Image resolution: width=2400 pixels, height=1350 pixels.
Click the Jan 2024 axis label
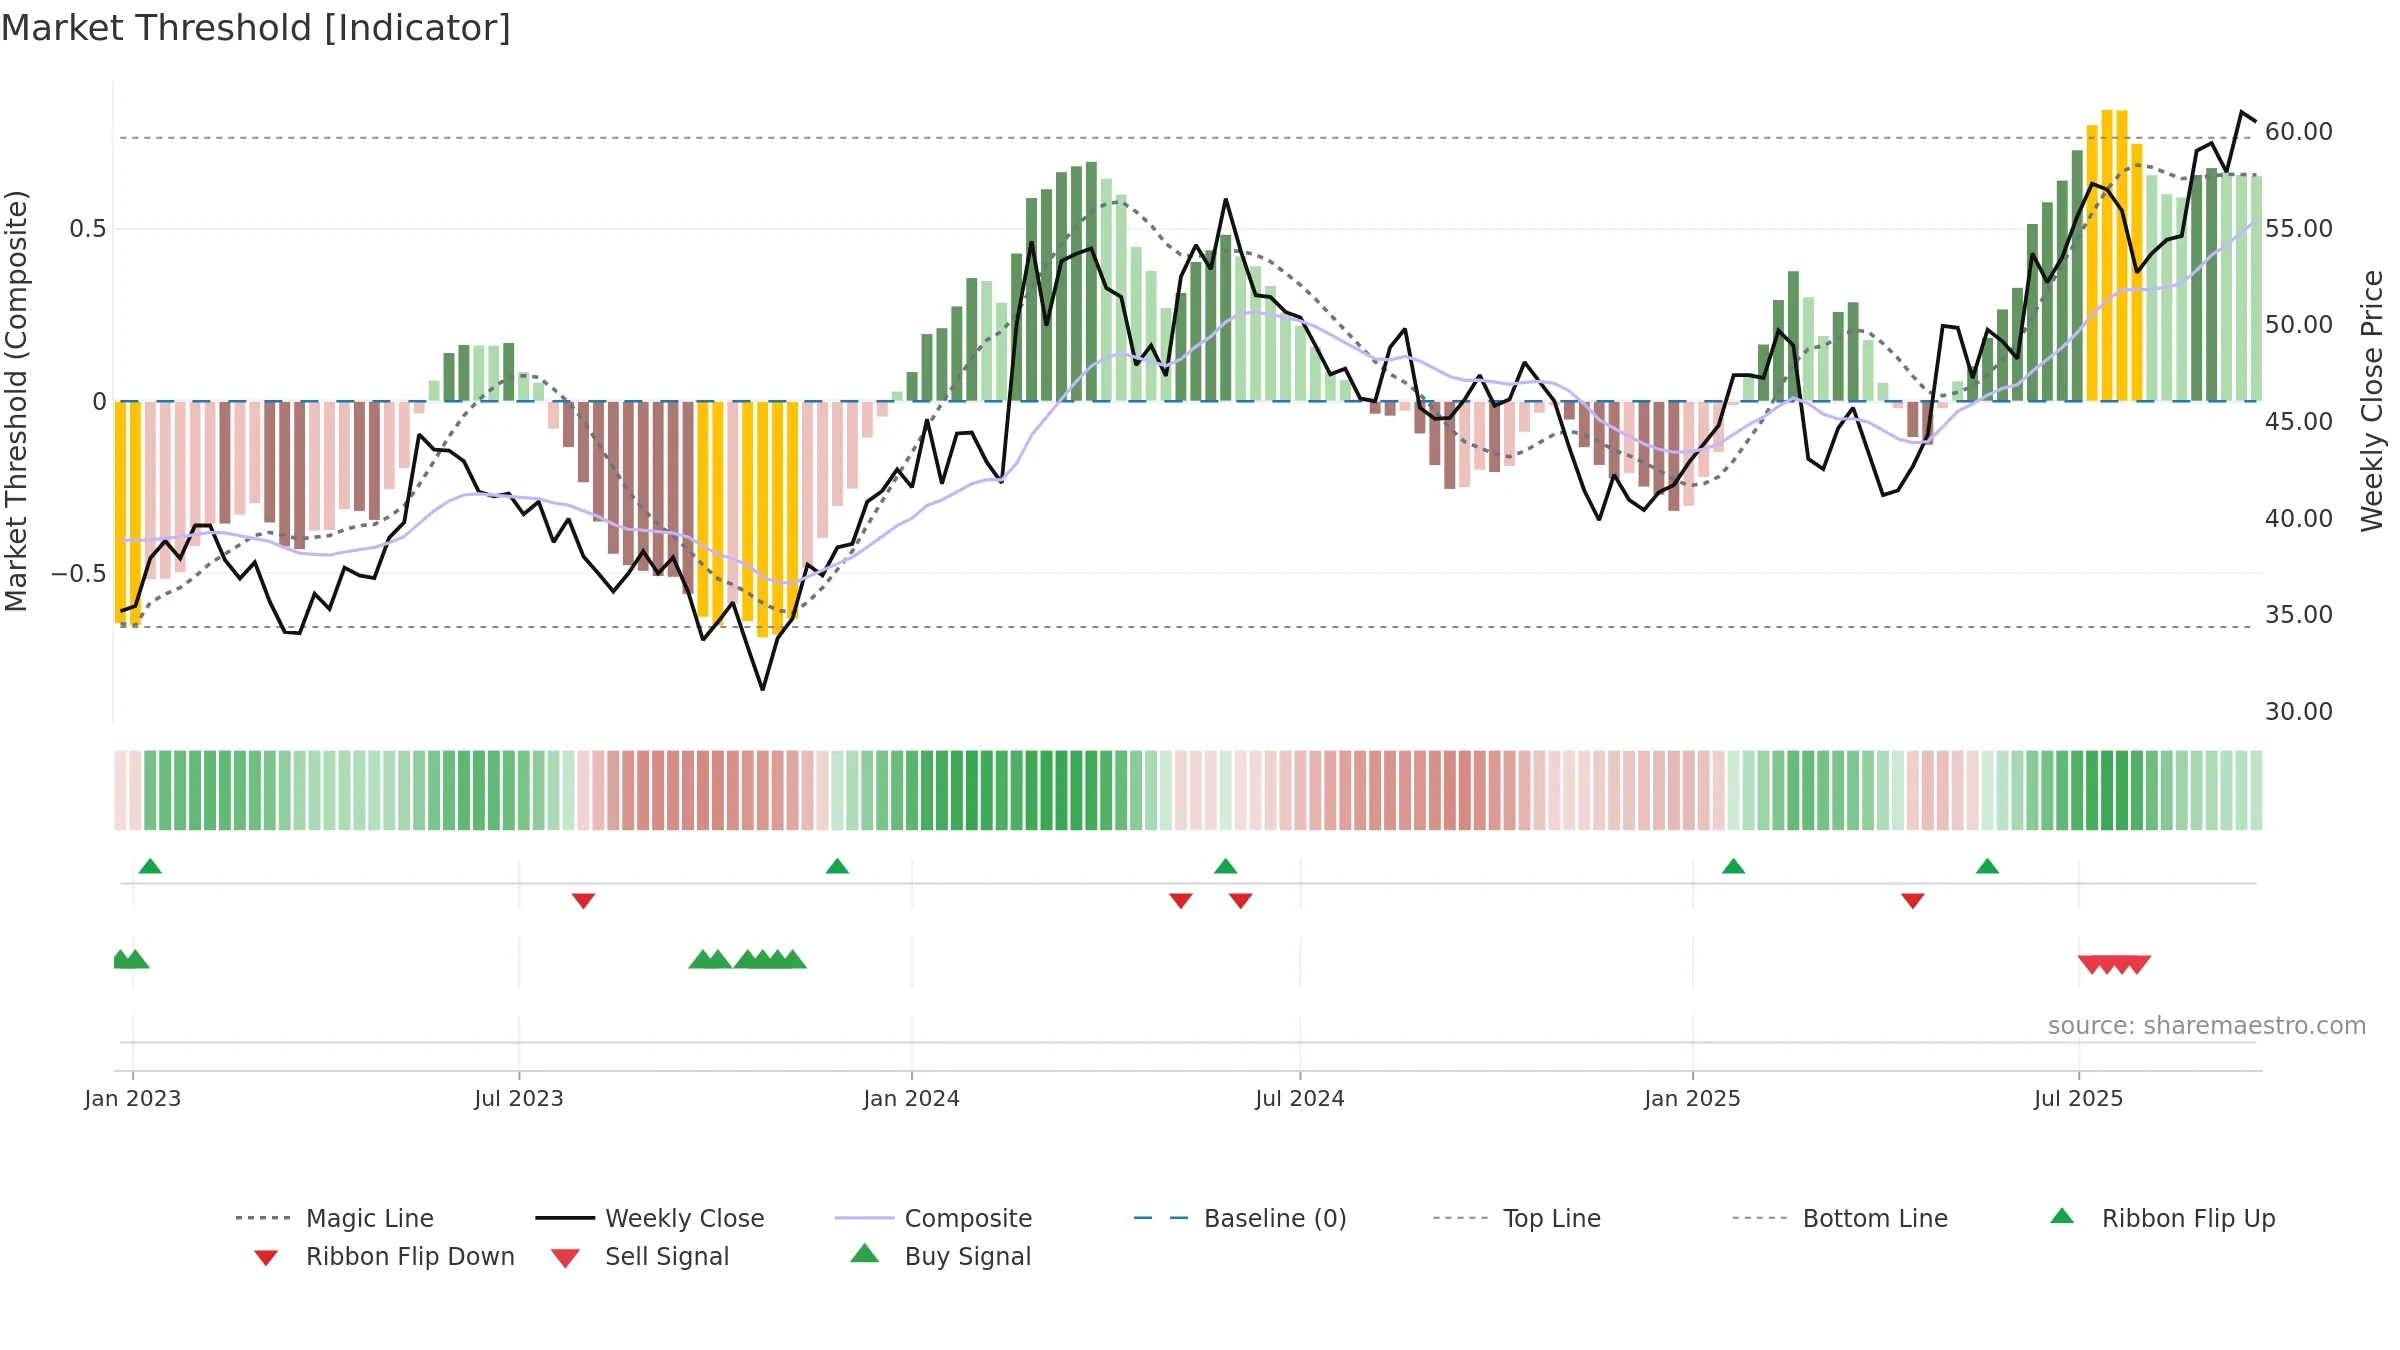[x=912, y=1099]
